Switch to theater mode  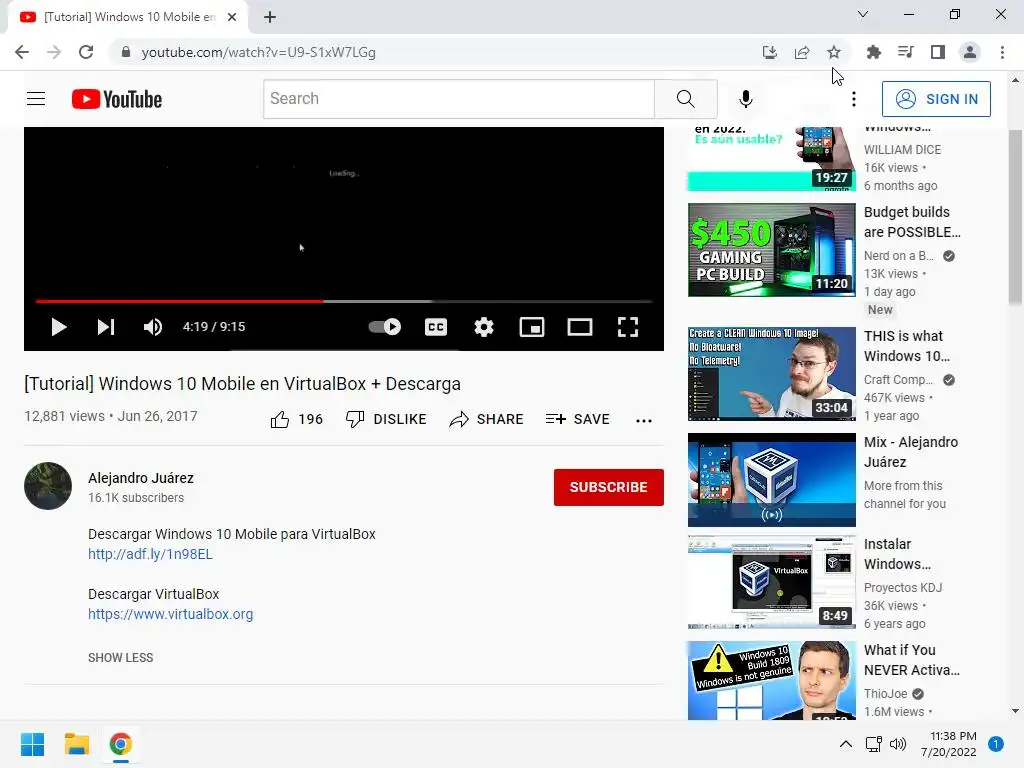[x=579, y=327]
